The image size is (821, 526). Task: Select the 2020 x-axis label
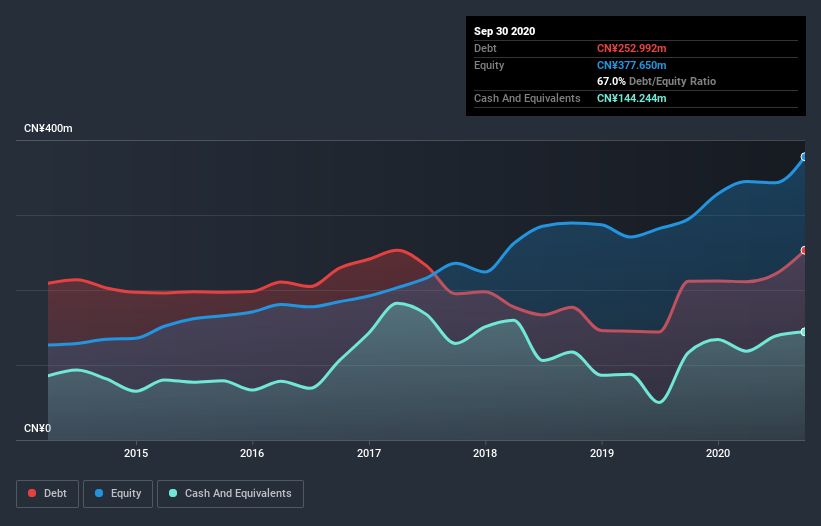(718, 453)
